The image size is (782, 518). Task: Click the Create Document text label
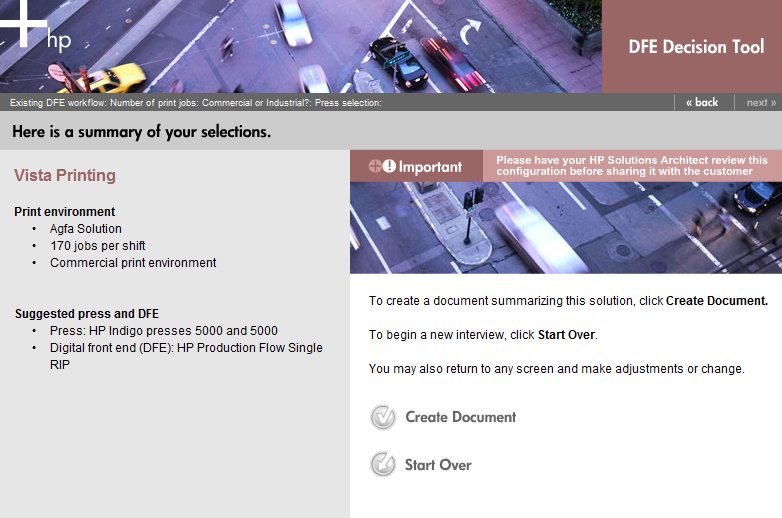click(x=460, y=417)
